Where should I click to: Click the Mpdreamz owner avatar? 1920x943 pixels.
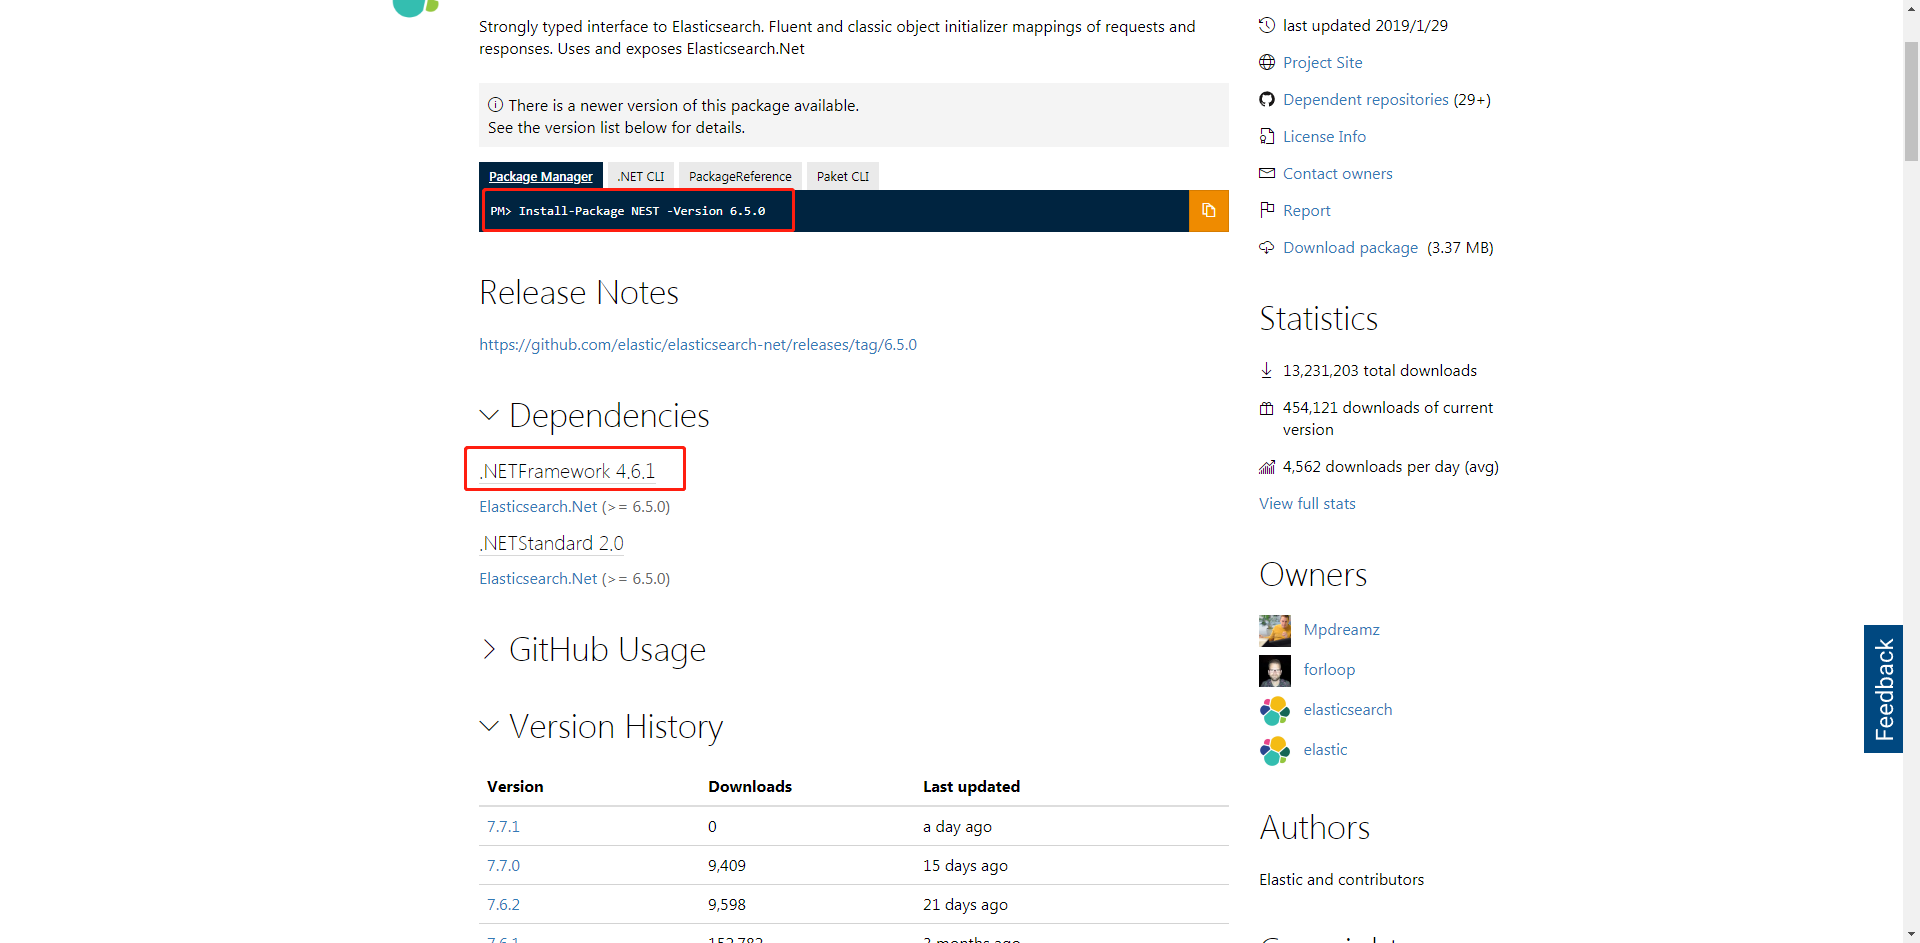[x=1274, y=630]
